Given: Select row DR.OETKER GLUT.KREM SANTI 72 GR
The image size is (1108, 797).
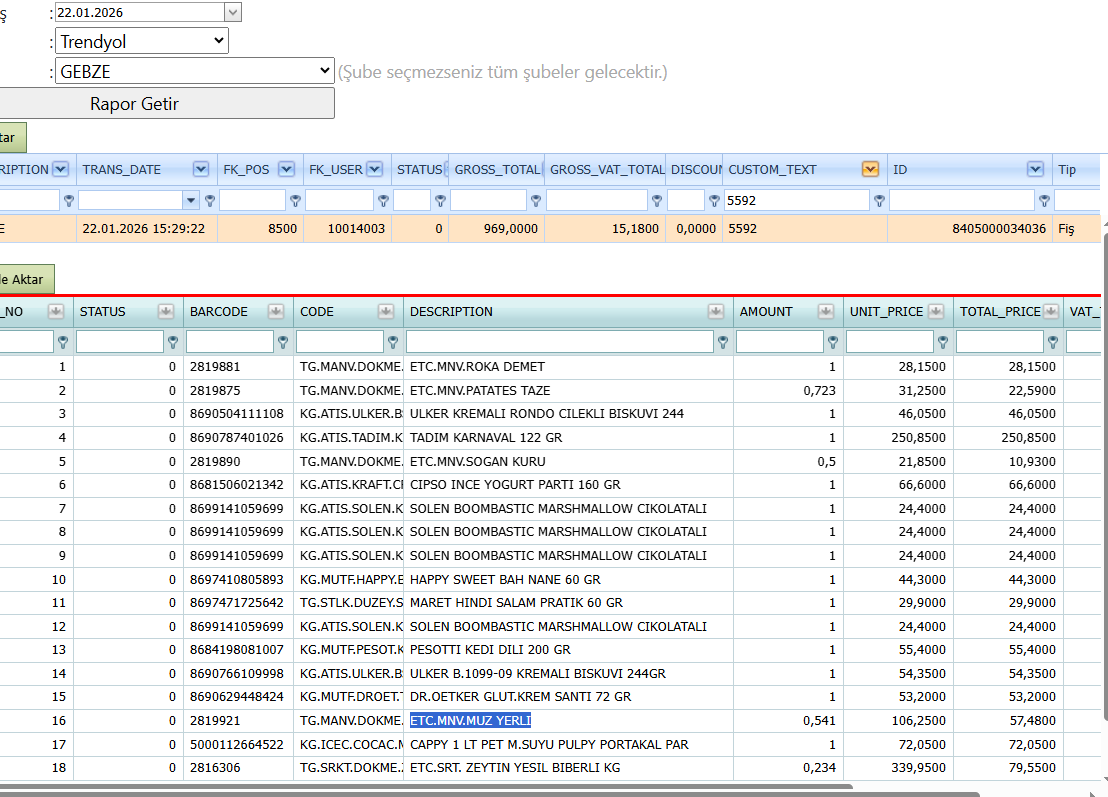Looking at the screenshot, I should [x=550, y=697].
